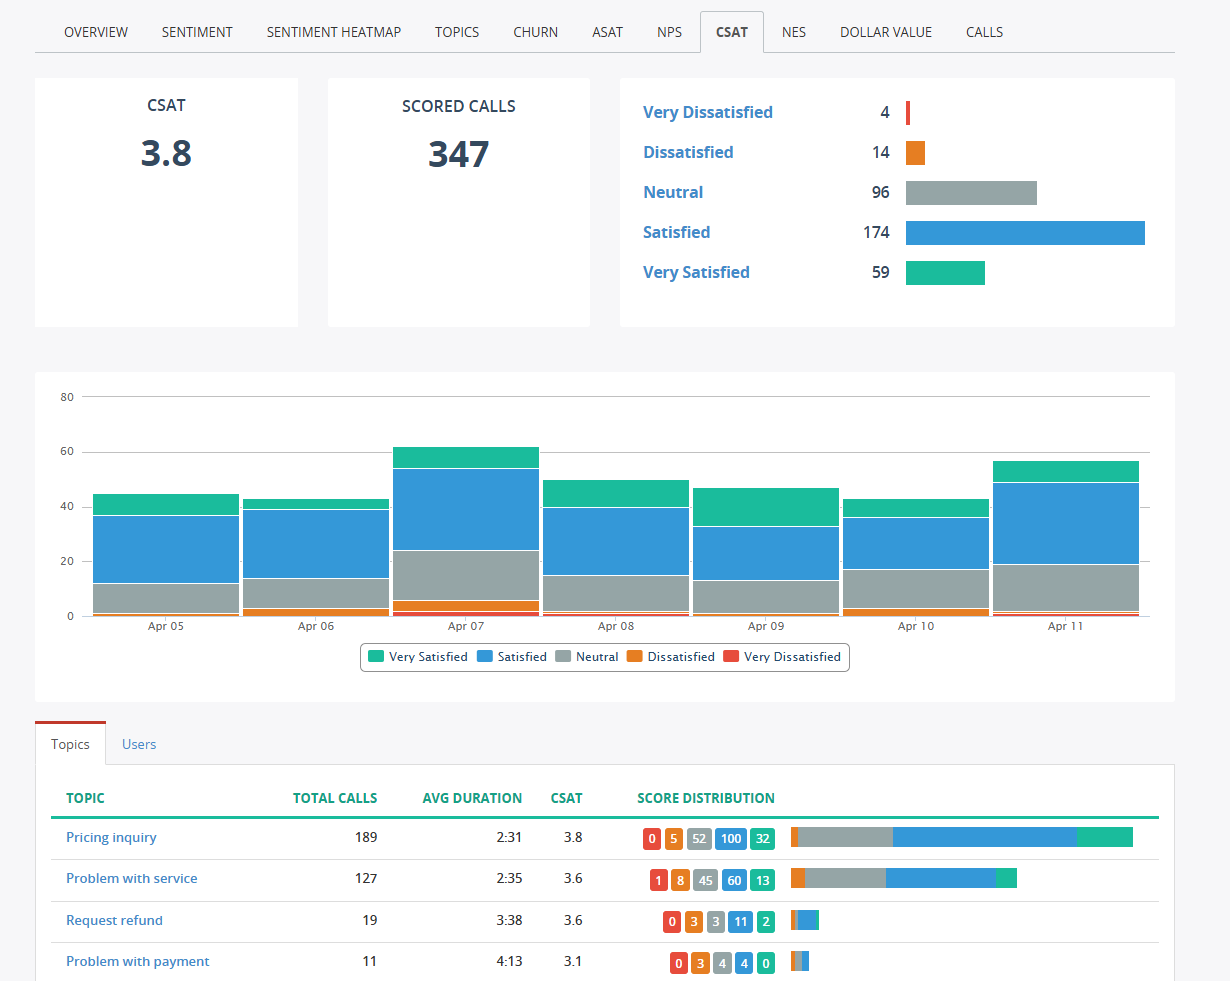This screenshot has width=1230, height=981.
Task: Open the CHURN tab
Action: coord(535,31)
